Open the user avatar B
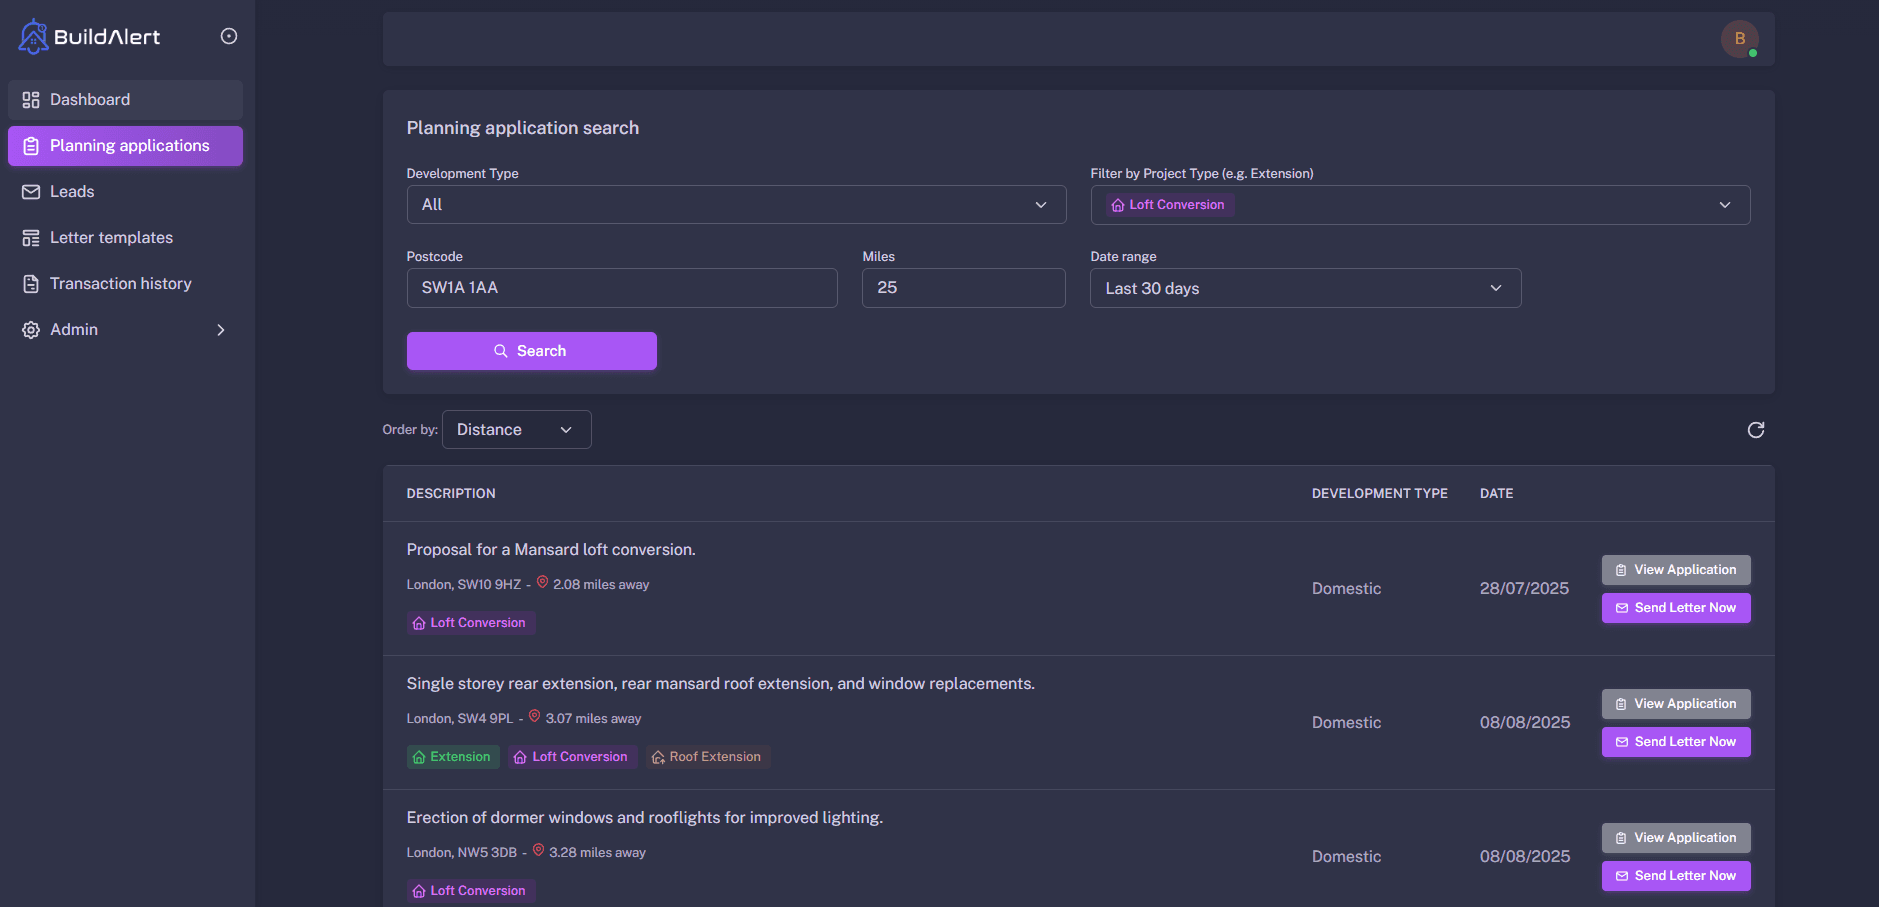The image size is (1879, 907). [1739, 39]
